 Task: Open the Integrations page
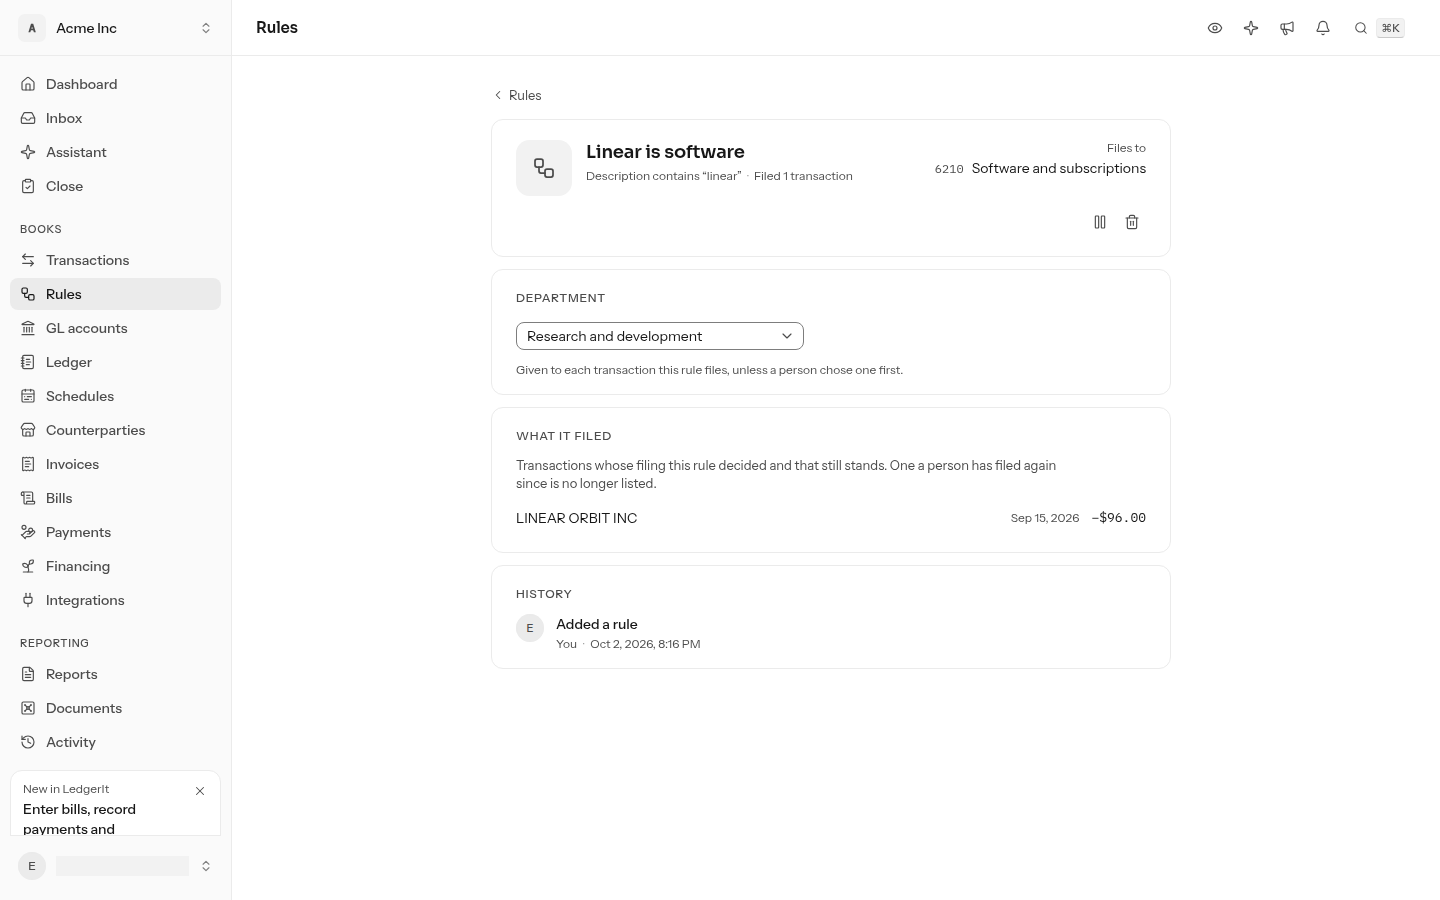tap(116, 600)
